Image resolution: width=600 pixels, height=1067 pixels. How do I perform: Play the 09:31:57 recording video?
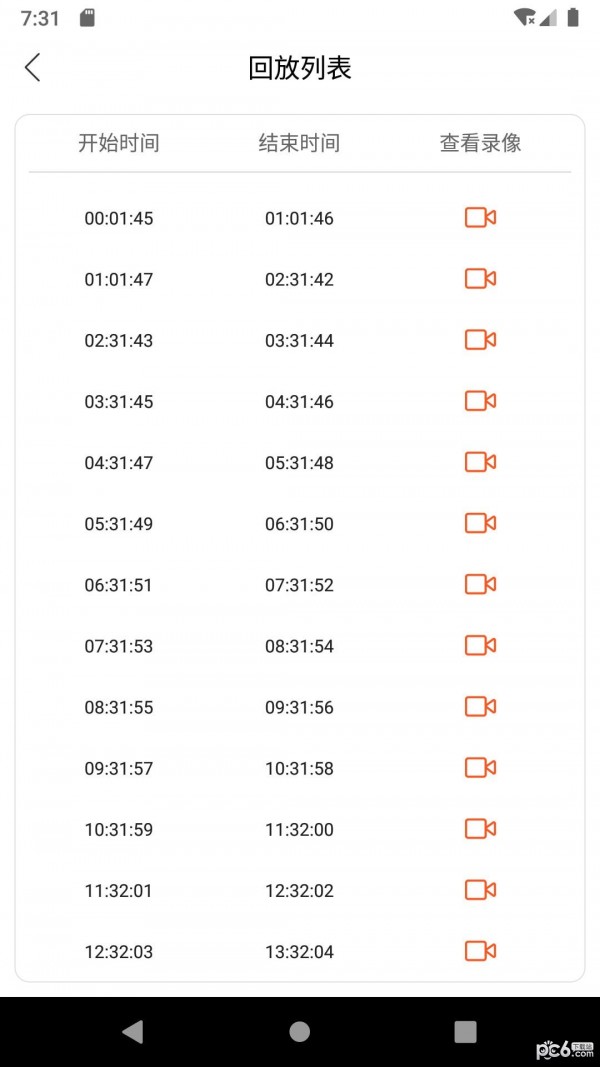click(480, 768)
